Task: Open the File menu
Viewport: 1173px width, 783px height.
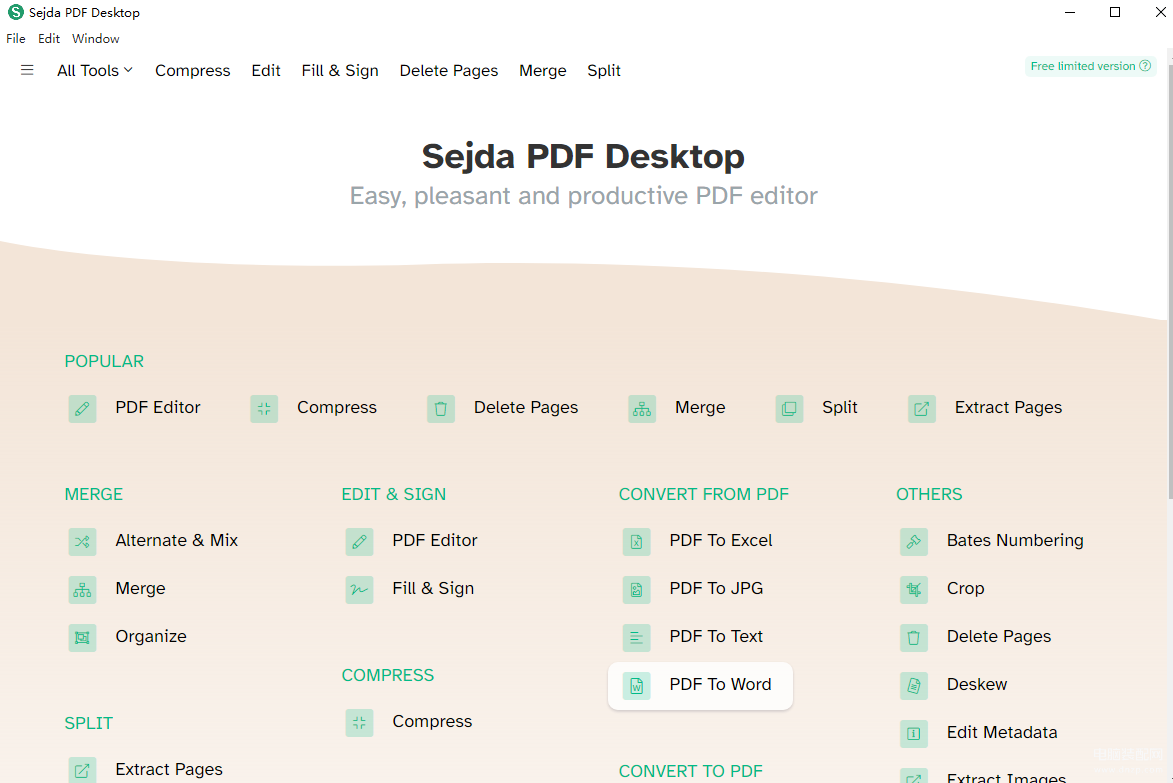Action: pos(16,39)
